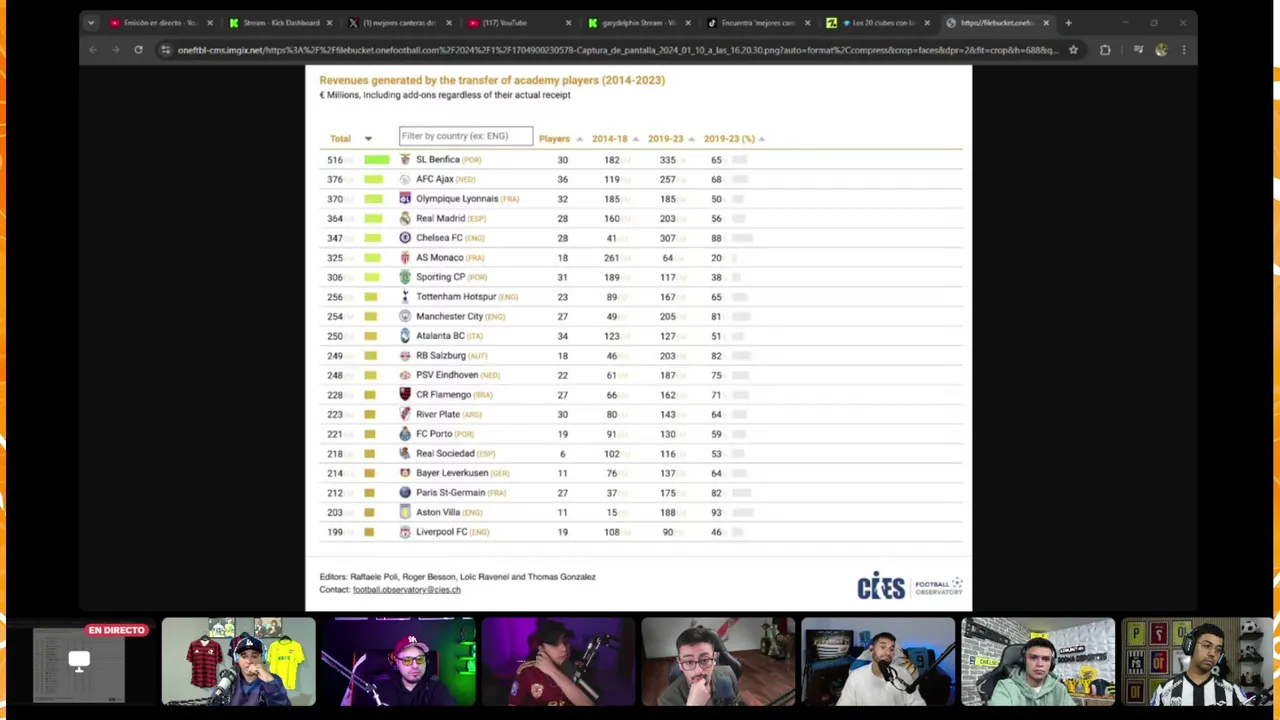Click the River Plate club crest
This screenshot has height=720, width=1280.
click(405, 414)
